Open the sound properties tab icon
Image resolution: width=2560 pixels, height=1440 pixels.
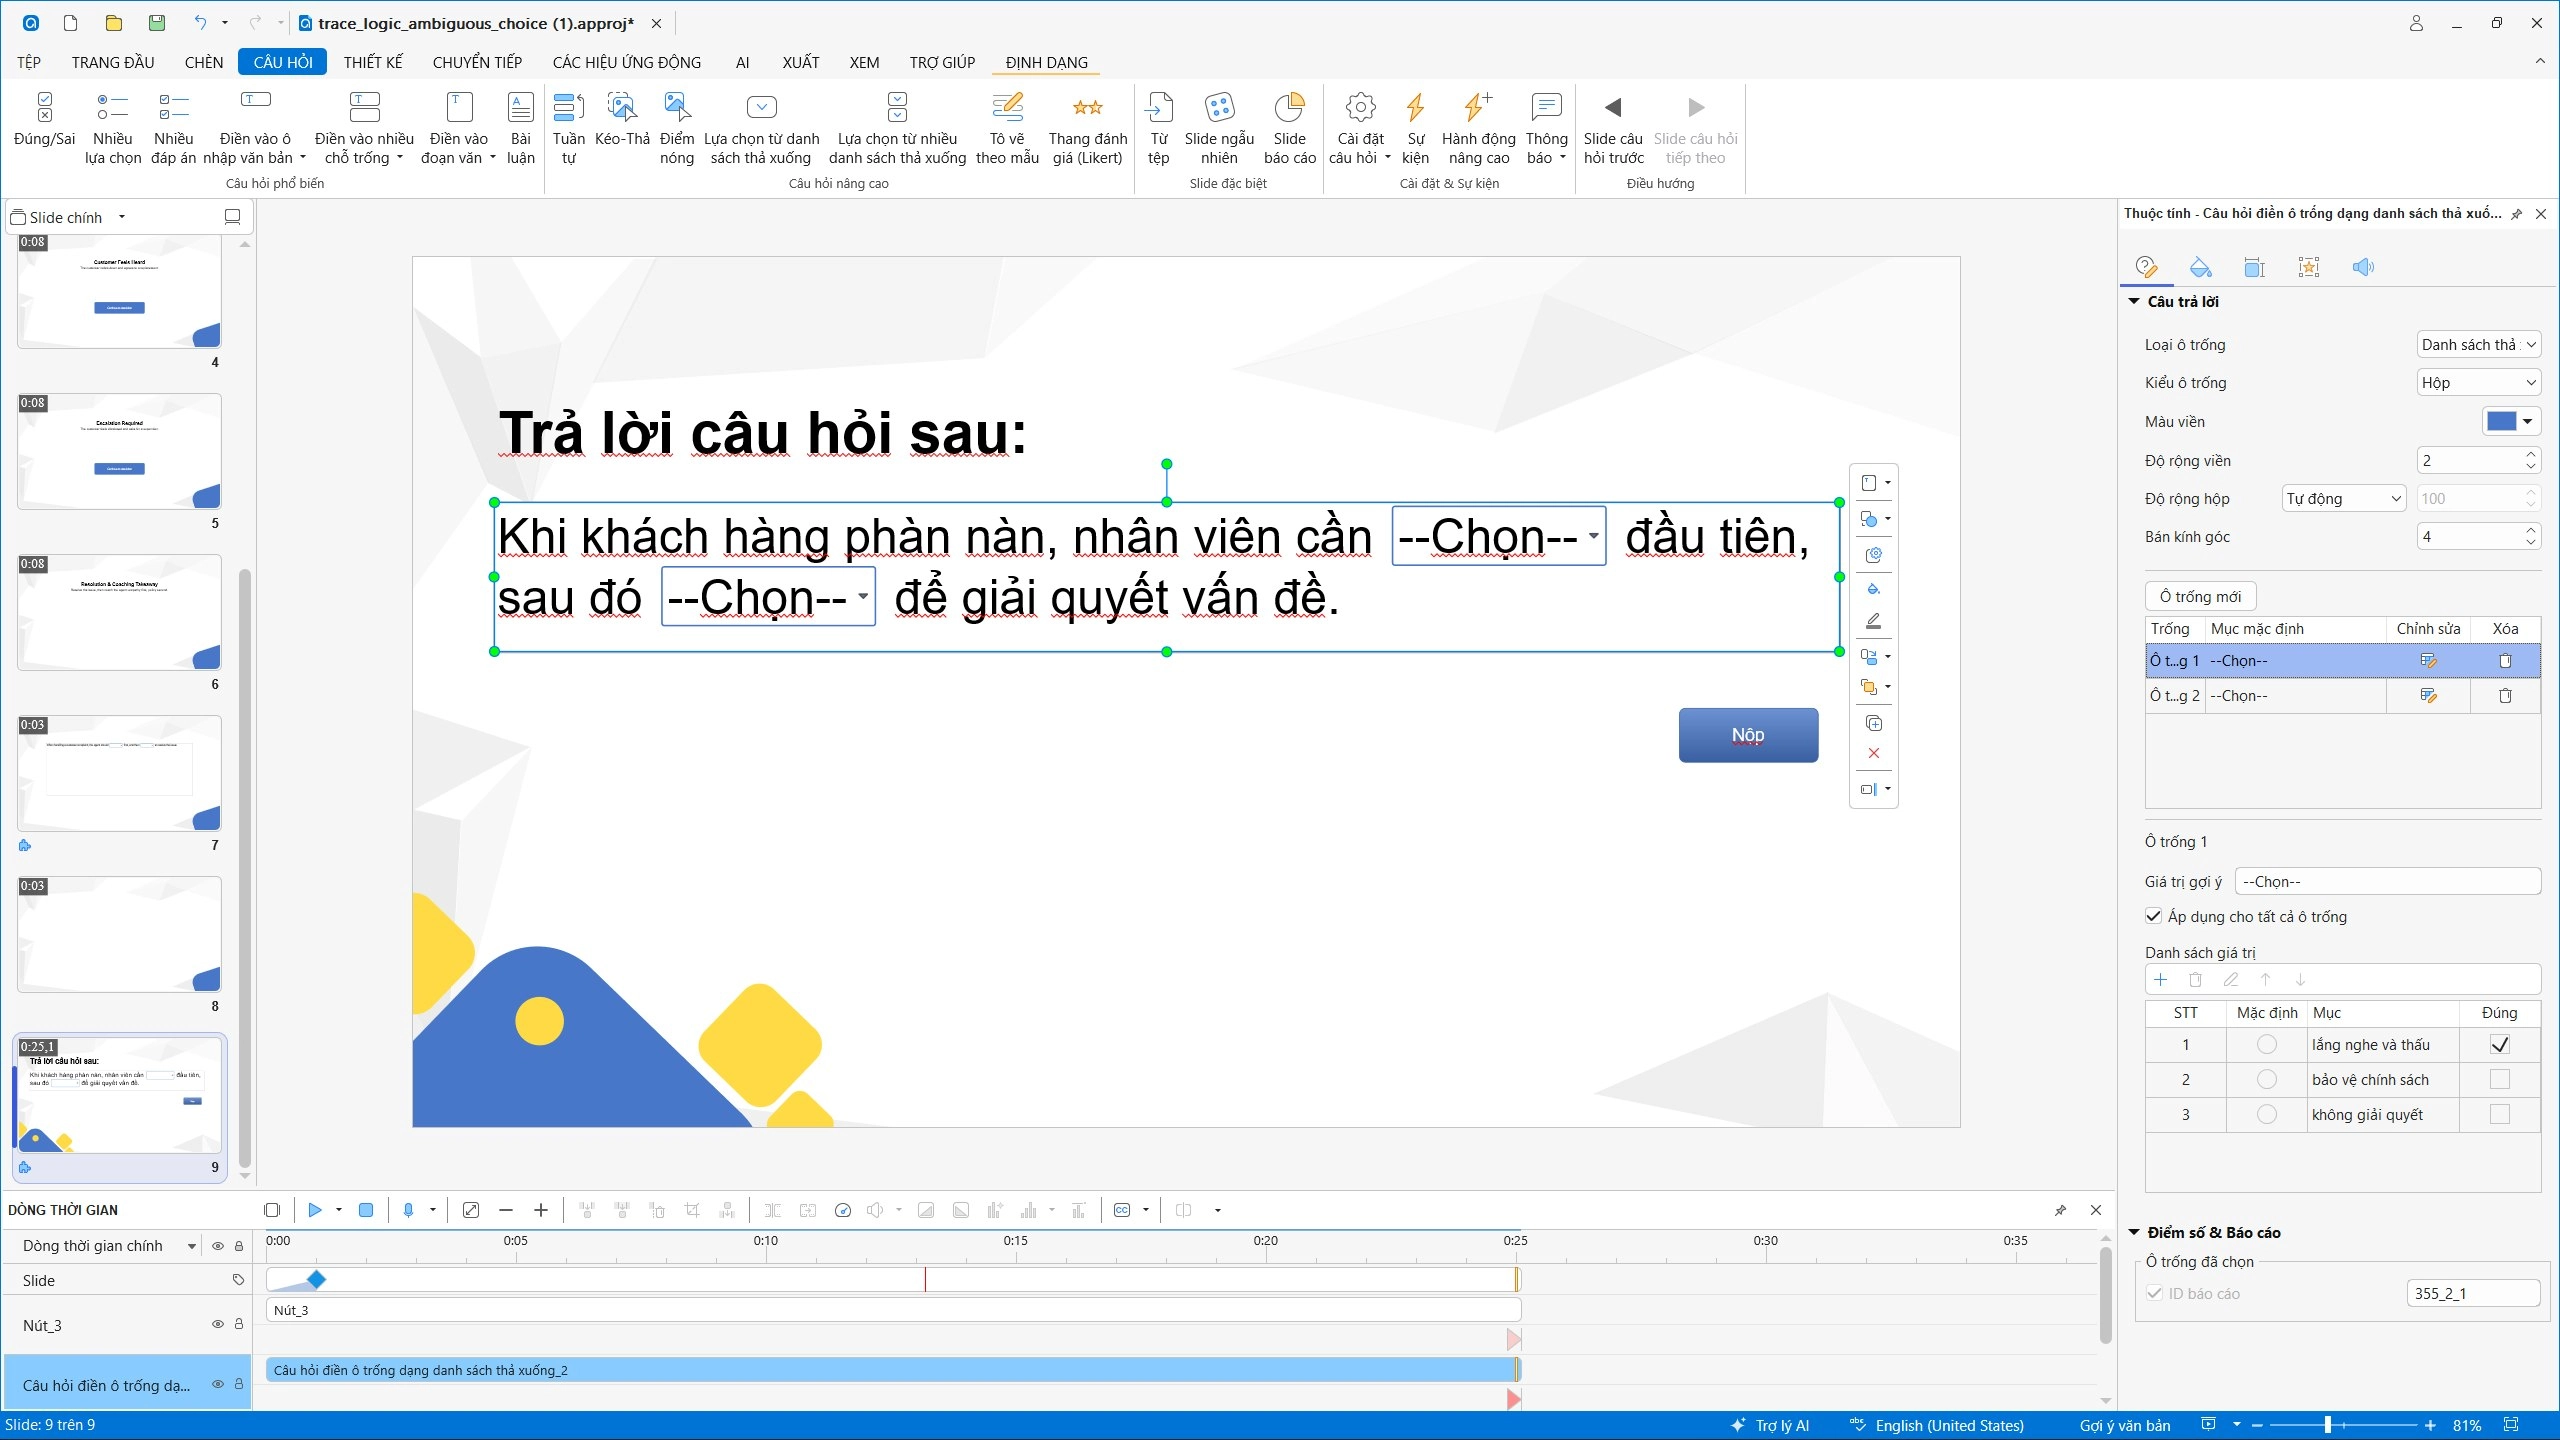pyautogui.click(x=2363, y=267)
